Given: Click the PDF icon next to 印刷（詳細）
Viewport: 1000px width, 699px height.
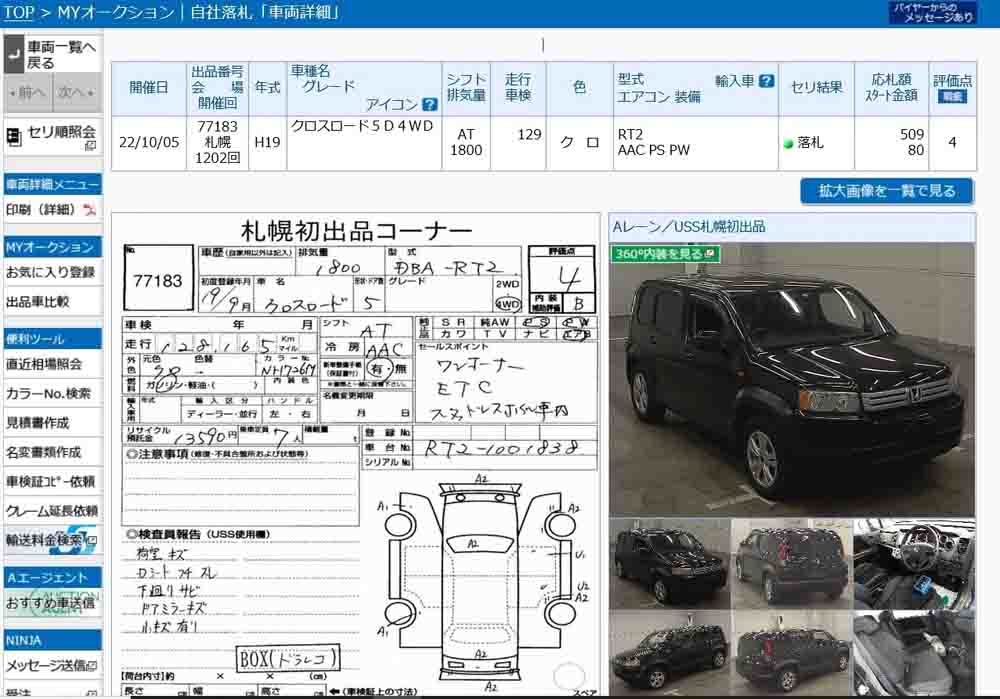Looking at the screenshot, I should 90,210.
